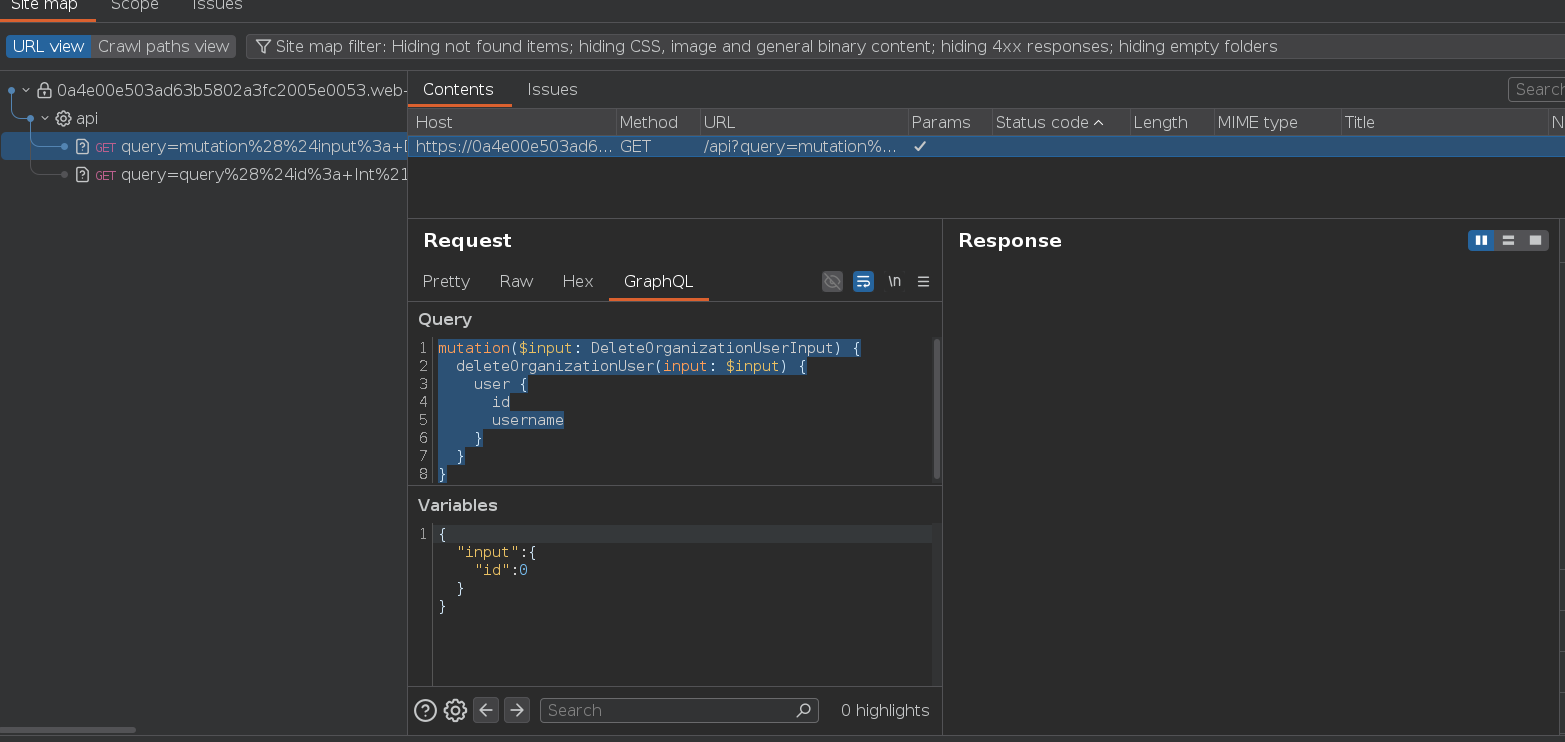
Task: Sort by Status code column header
Action: [x=1059, y=122]
